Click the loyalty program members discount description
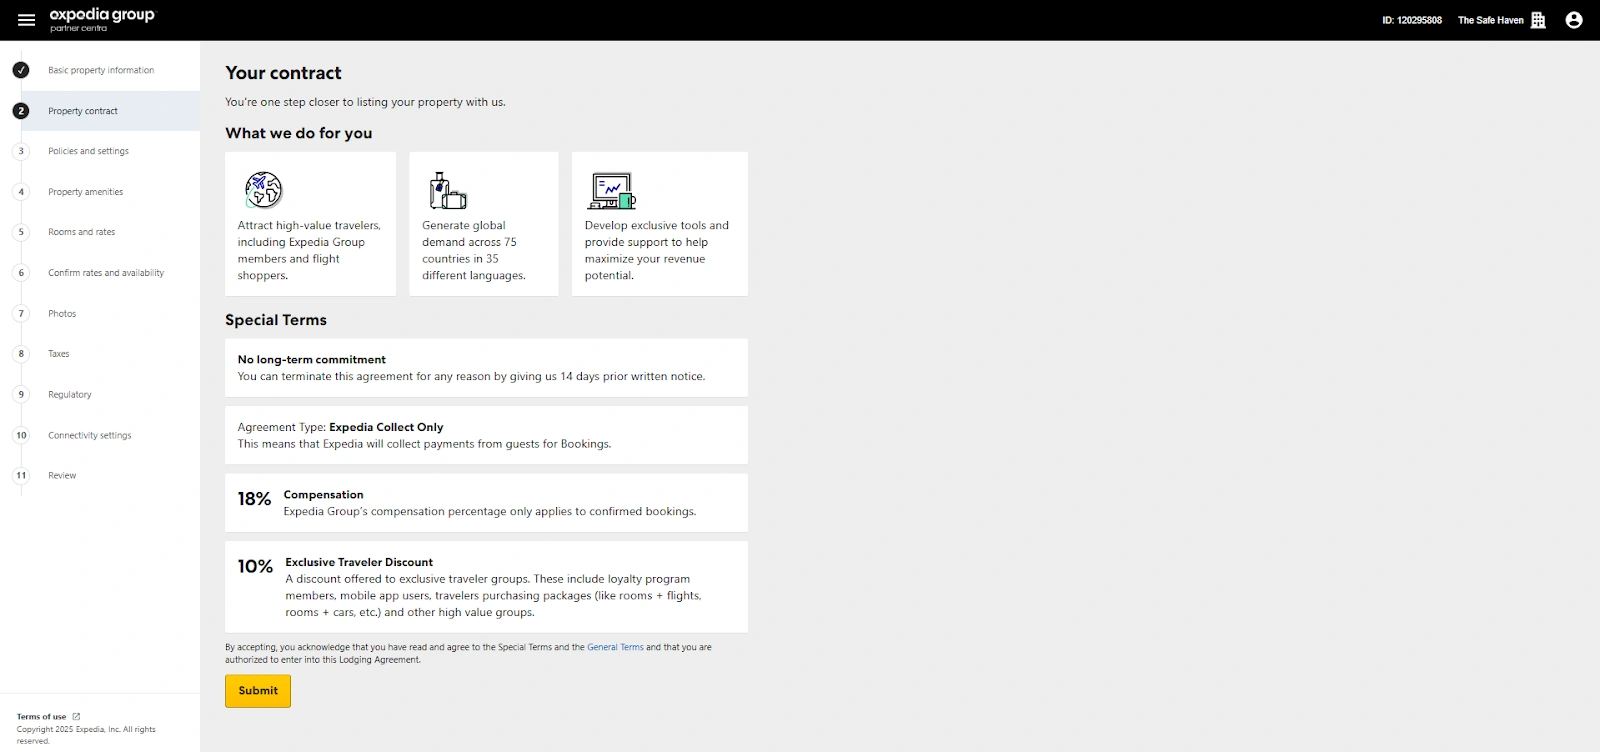 point(493,595)
